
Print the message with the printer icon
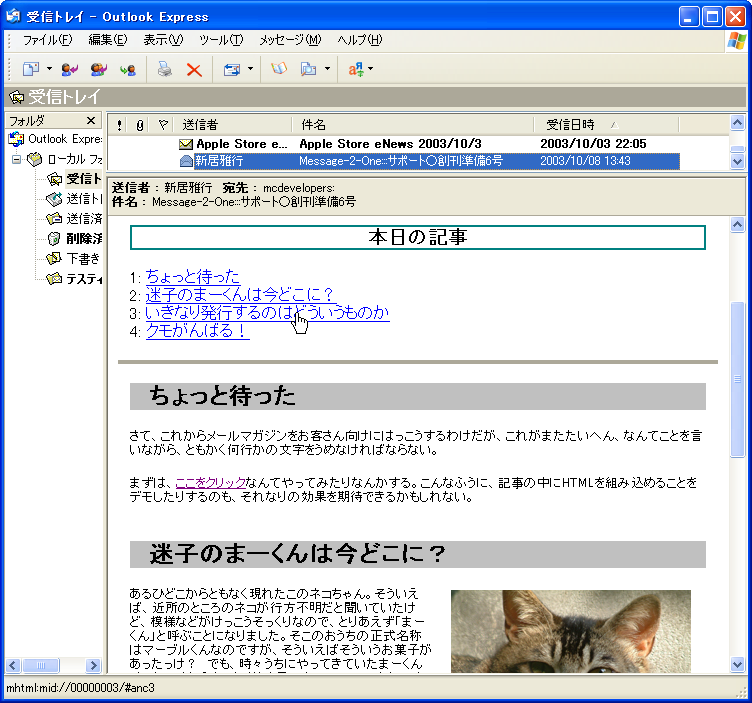[x=164, y=69]
